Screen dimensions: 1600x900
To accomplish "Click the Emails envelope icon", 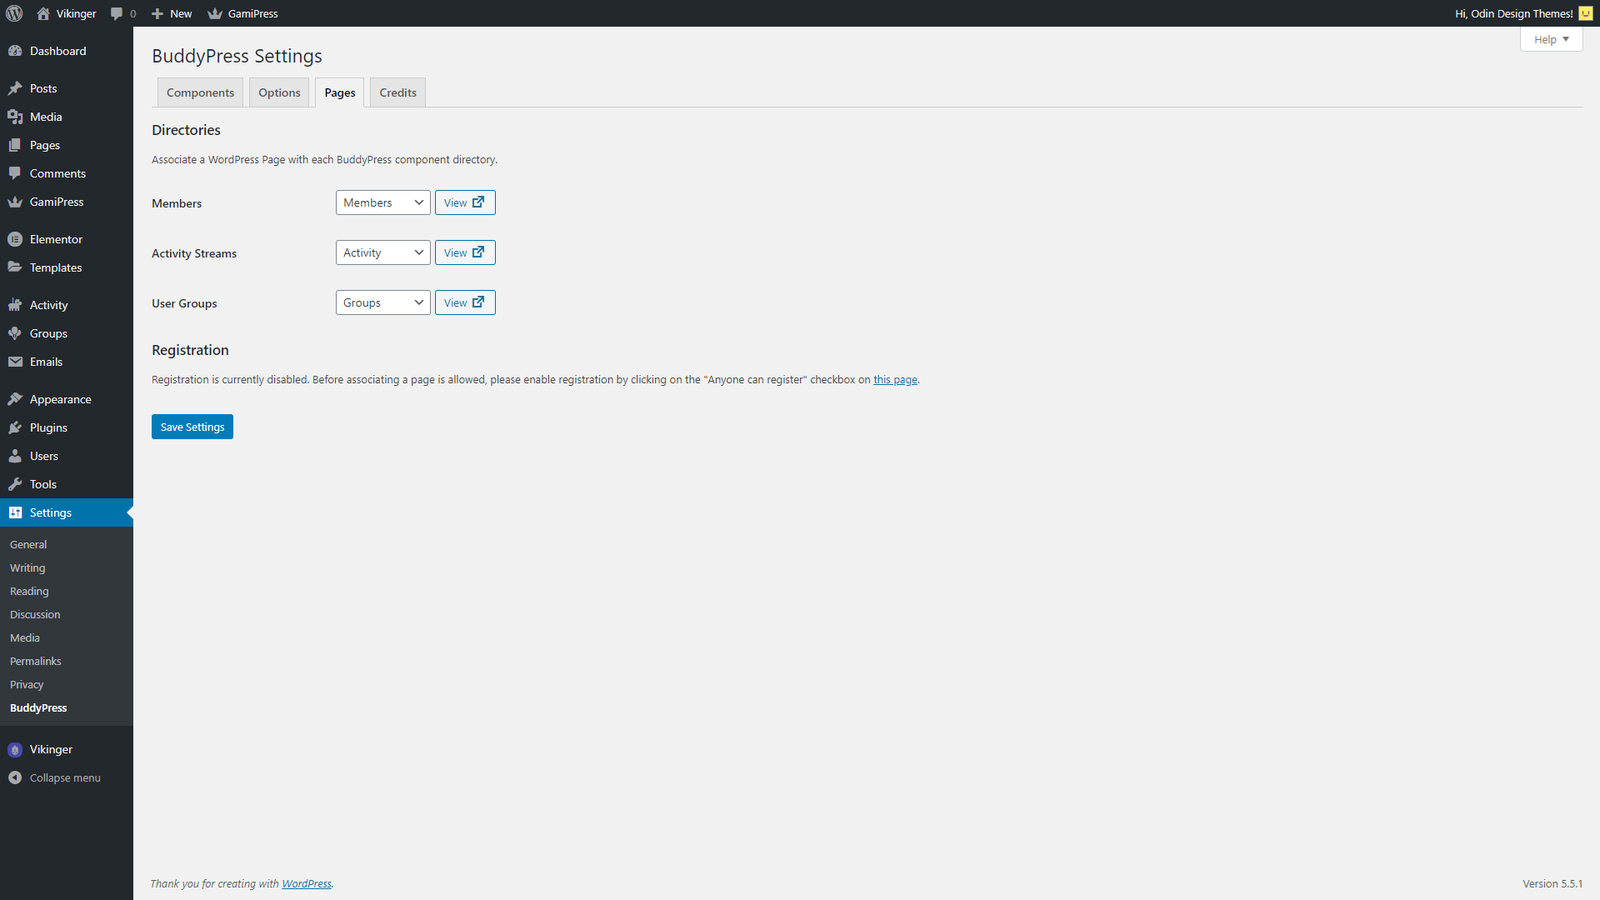I will coord(15,362).
